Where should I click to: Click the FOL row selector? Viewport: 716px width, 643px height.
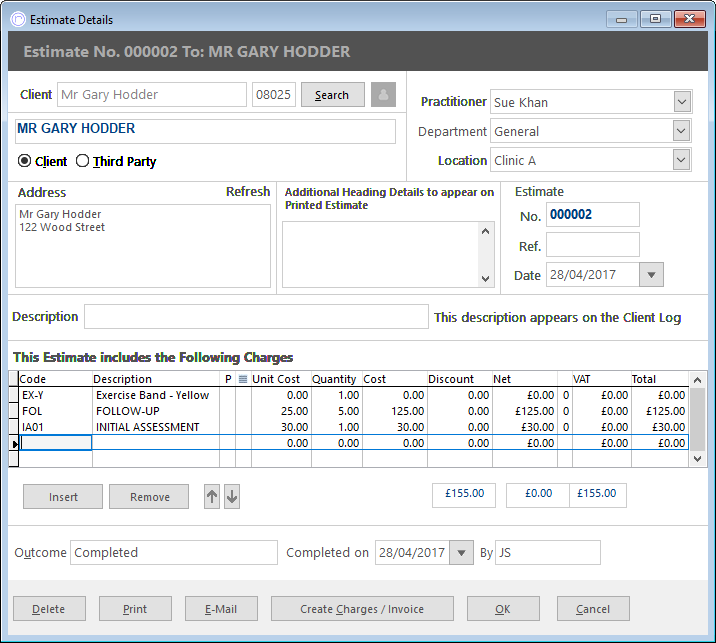click(14, 411)
